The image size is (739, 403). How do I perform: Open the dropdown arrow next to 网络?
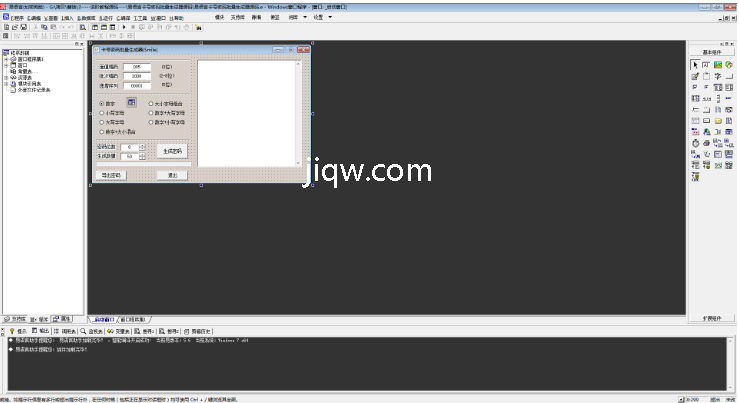pyautogui.click(x=306, y=17)
